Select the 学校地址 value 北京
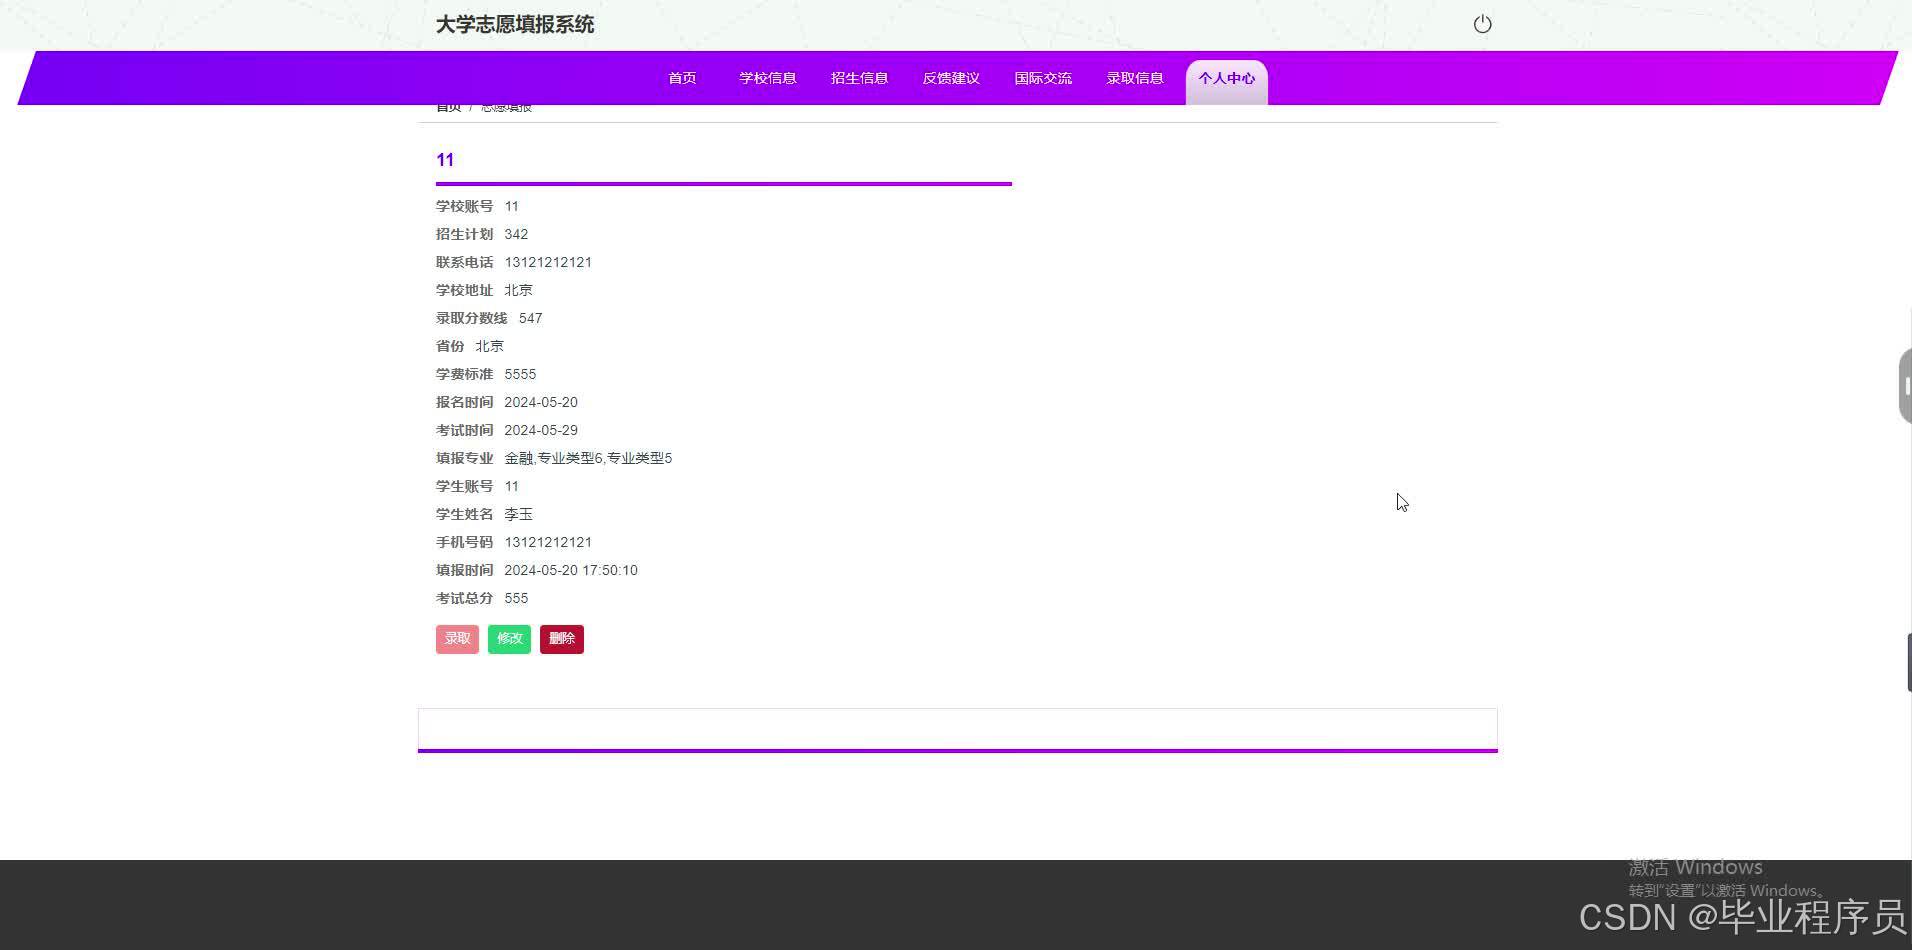 [518, 290]
